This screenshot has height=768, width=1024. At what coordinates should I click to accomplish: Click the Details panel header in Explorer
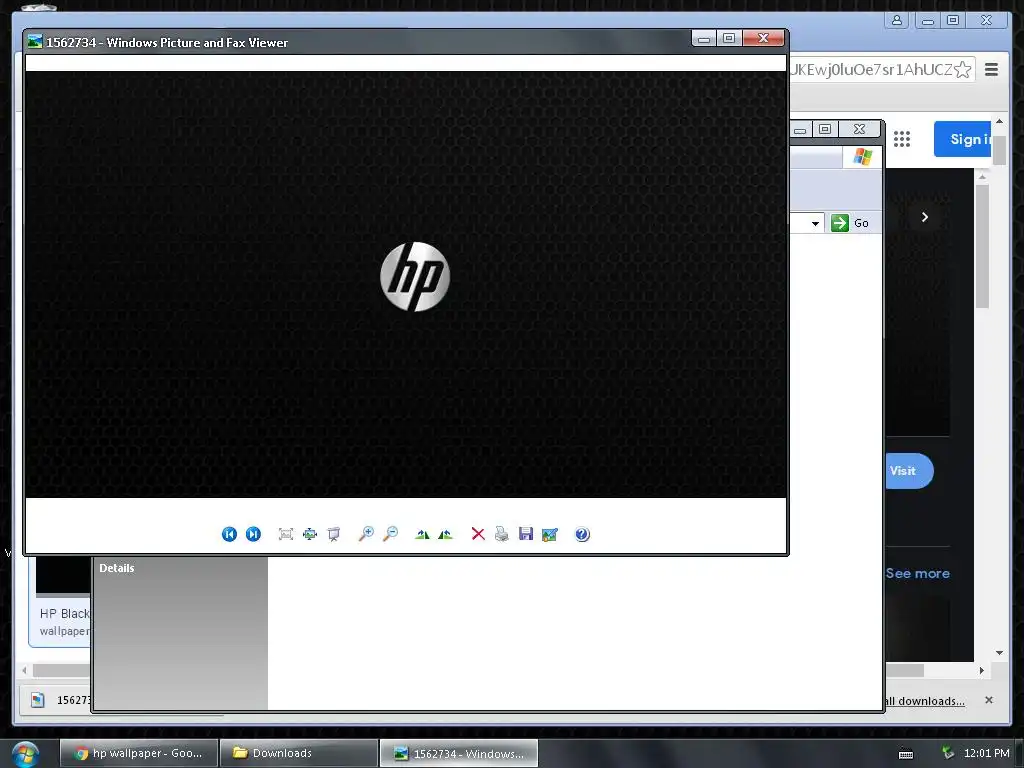click(x=117, y=568)
